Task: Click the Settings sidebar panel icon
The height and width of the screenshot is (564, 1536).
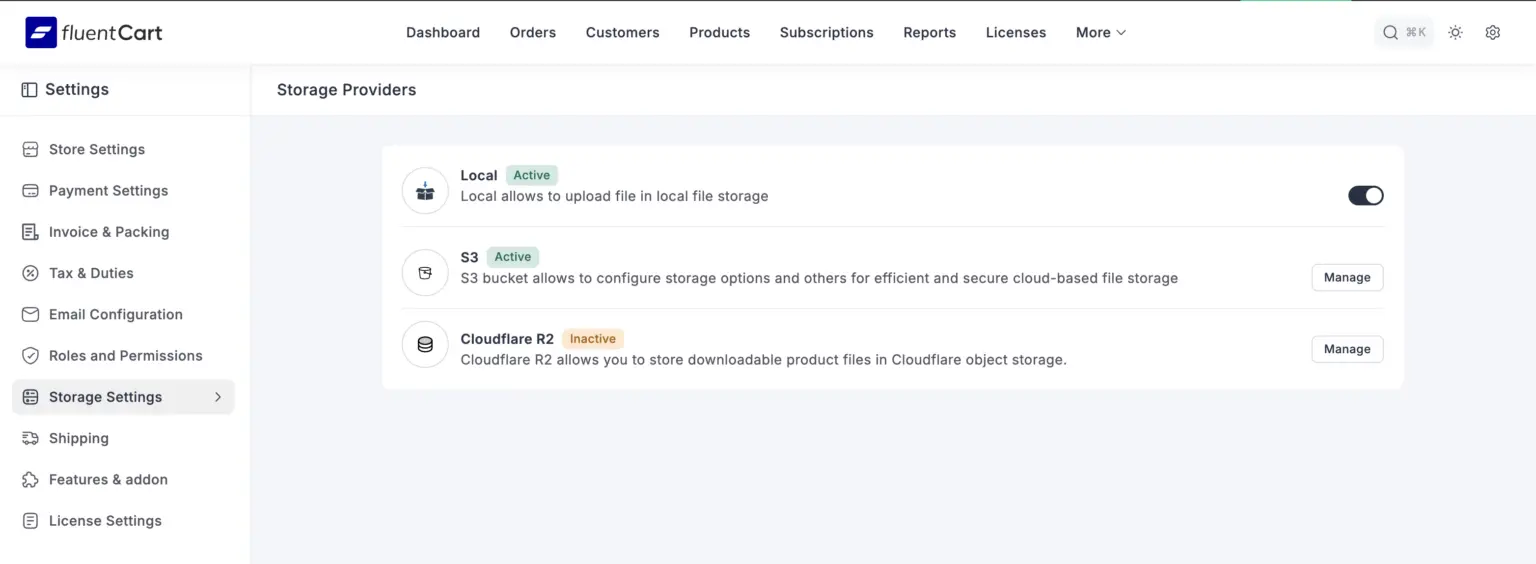Action: point(29,90)
